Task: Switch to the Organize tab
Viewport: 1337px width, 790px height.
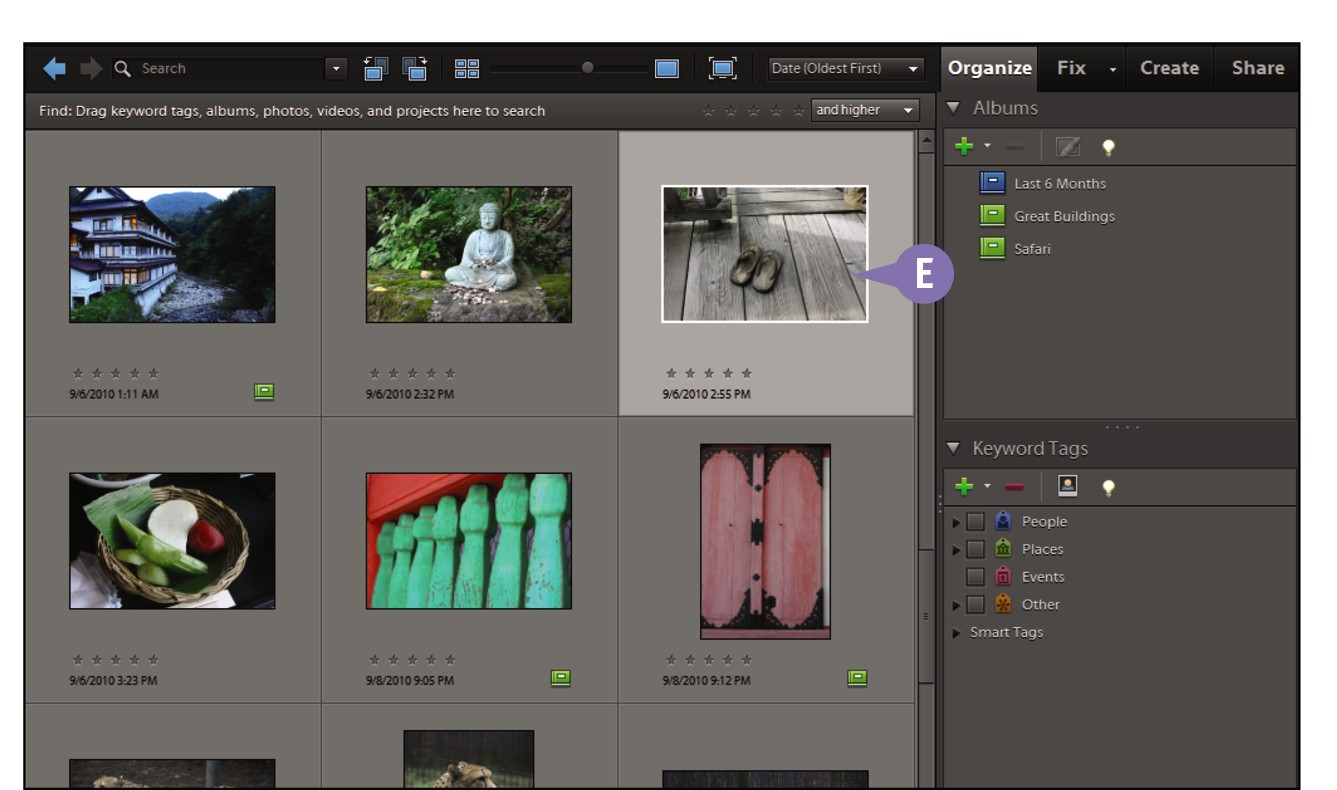Action: 989,68
